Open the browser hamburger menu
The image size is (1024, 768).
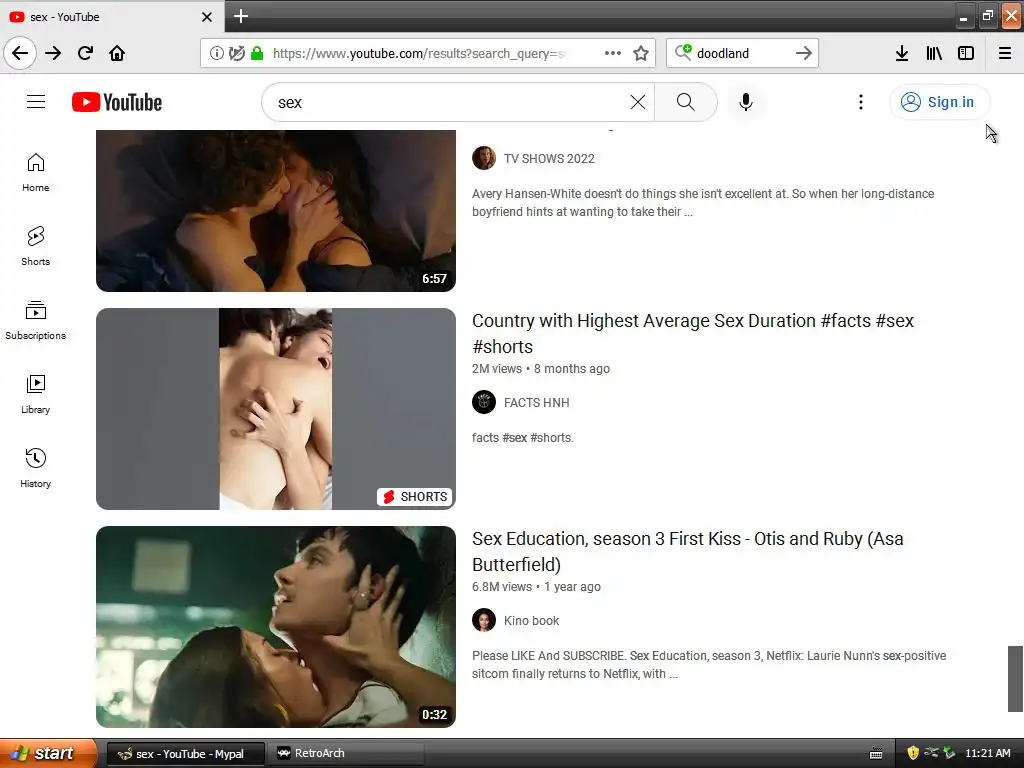click(1005, 53)
